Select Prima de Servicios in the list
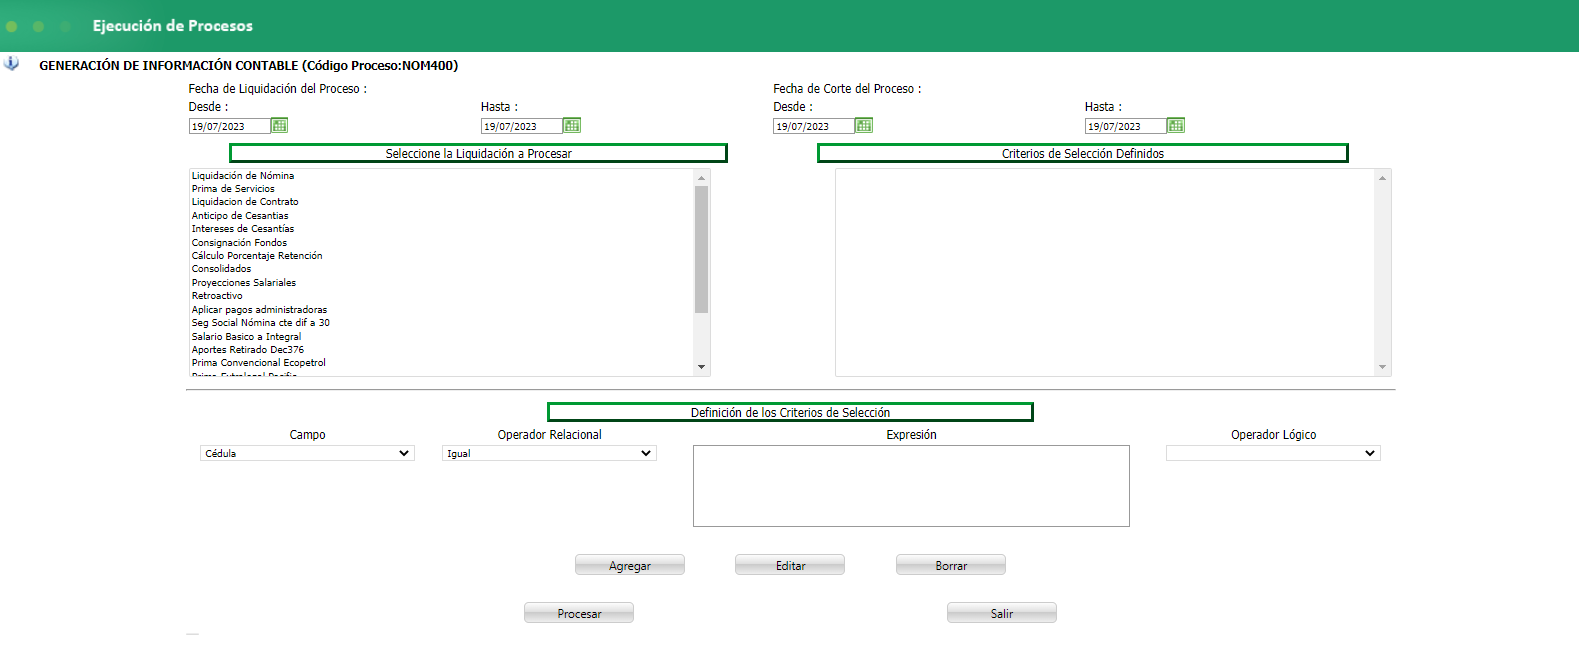 tap(233, 188)
